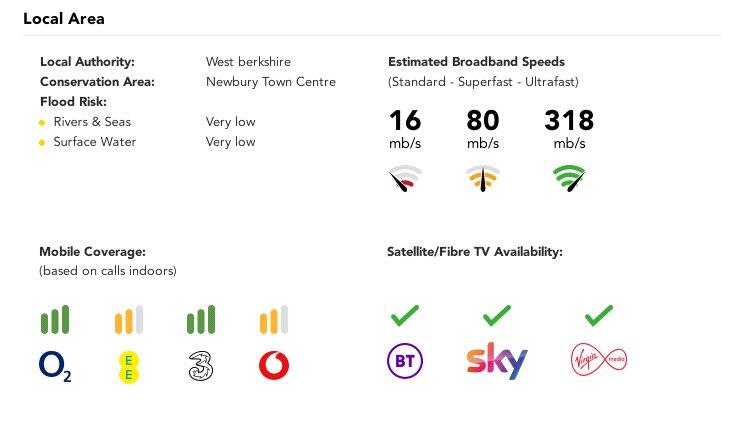Click the Virgin Media logo
744x422 pixels.
pos(598,359)
